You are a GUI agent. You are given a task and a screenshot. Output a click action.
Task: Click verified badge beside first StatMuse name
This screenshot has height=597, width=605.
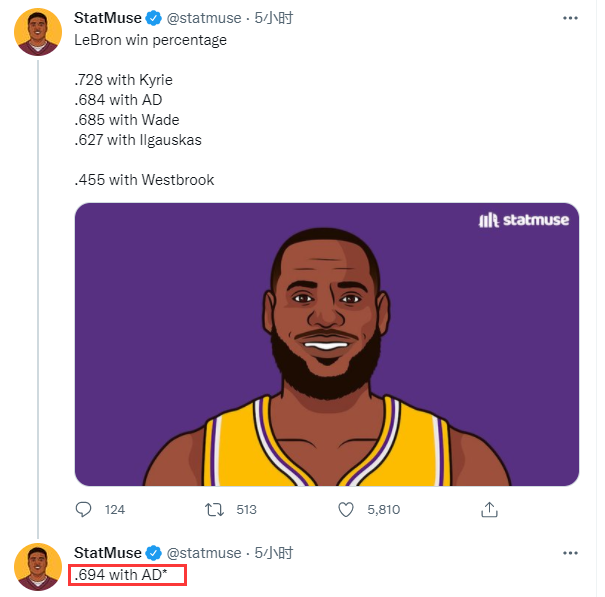tap(154, 19)
